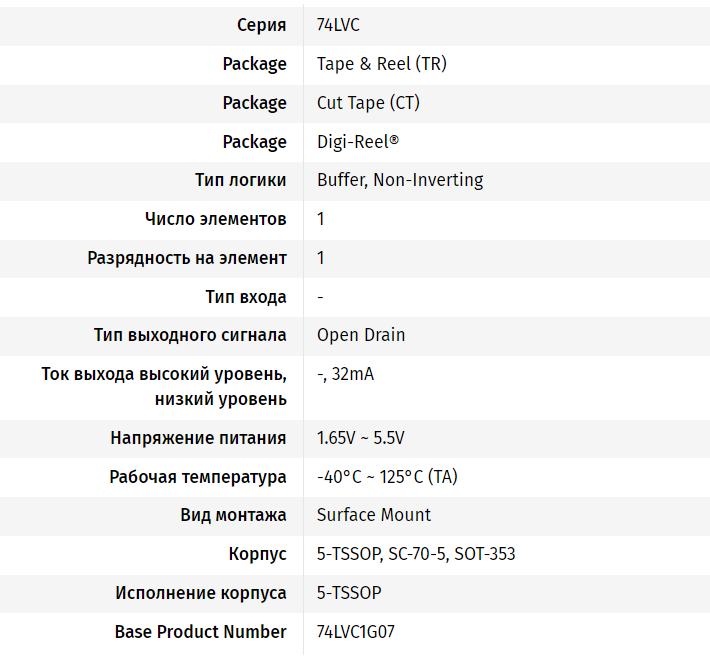Screen dimensions: 710x656
Task: Select the Напряжение питания label
Action: [198, 438]
